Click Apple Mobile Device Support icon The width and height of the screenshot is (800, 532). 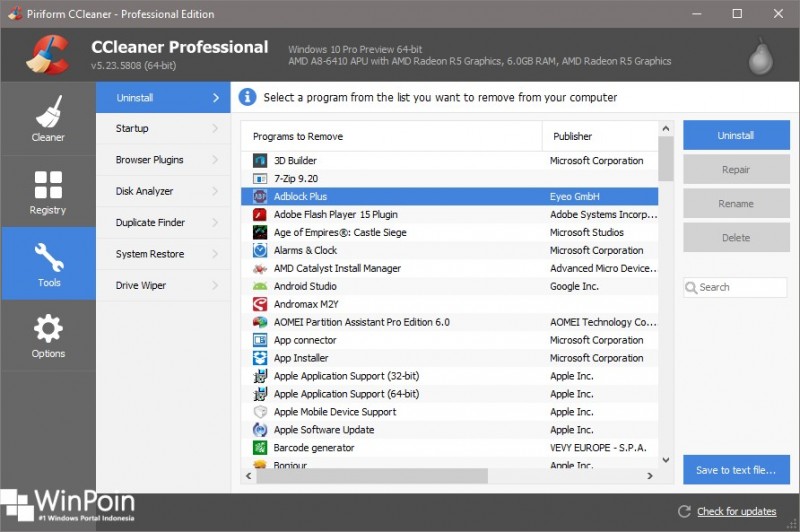pyautogui.click(x=260, y=412)
